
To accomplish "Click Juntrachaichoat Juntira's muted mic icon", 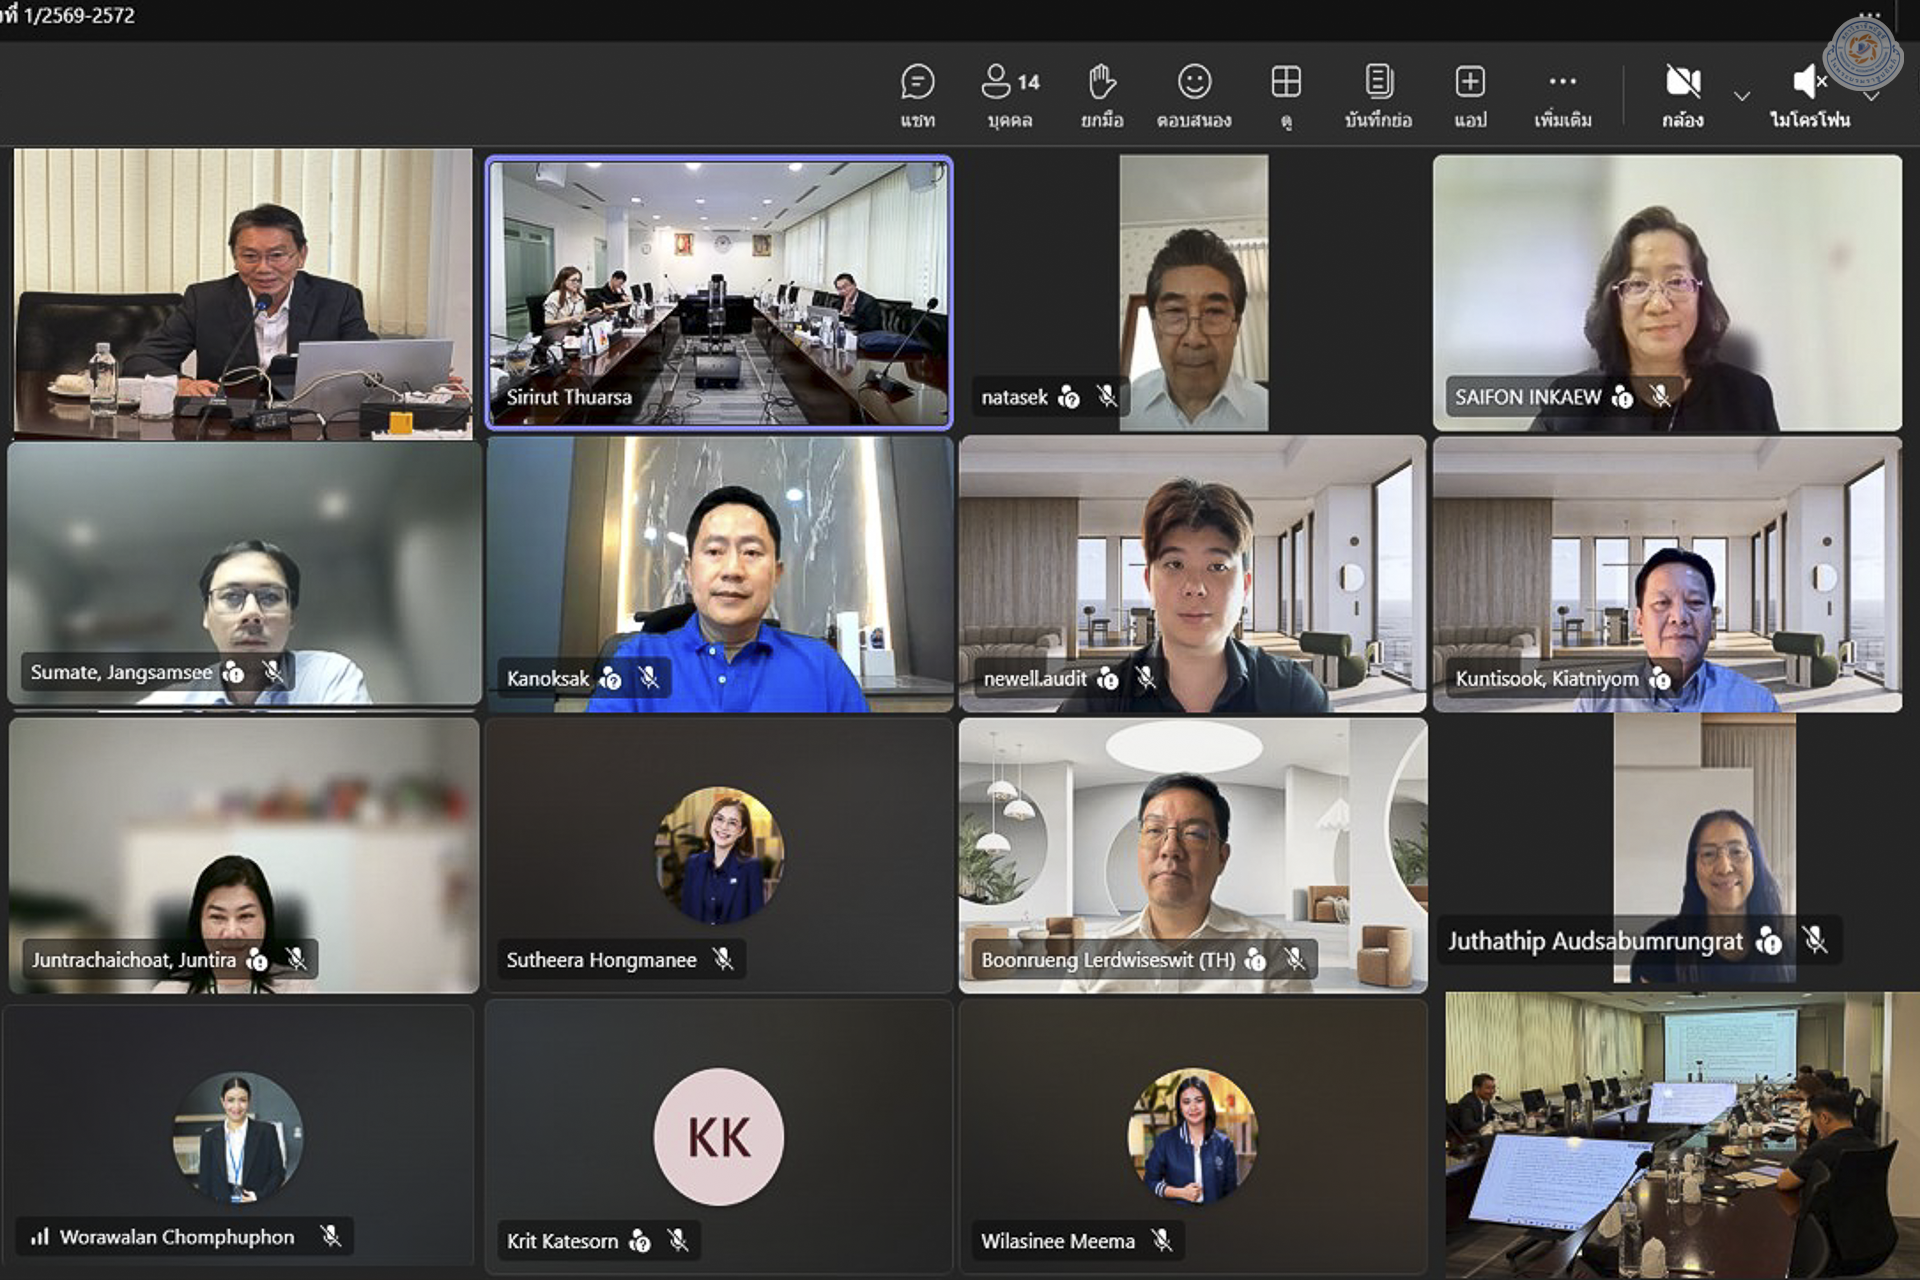I will 296,959.
